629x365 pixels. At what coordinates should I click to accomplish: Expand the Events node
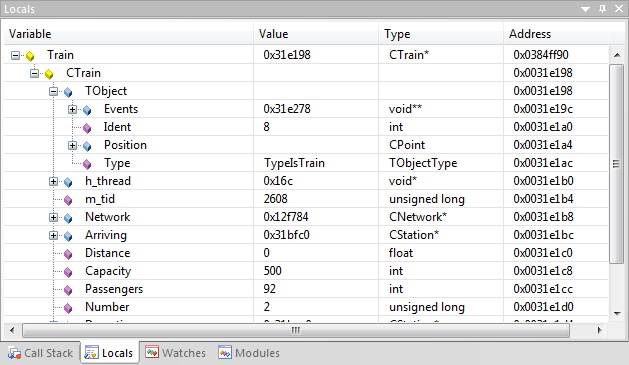pos(72,110)
